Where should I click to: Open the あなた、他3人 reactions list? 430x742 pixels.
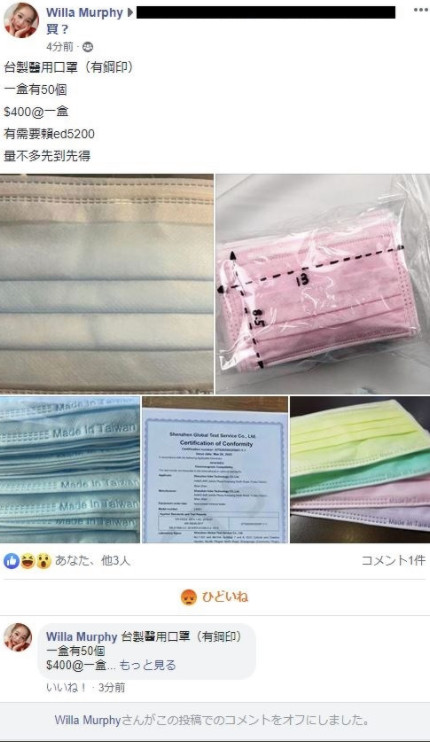coord(92,561)
